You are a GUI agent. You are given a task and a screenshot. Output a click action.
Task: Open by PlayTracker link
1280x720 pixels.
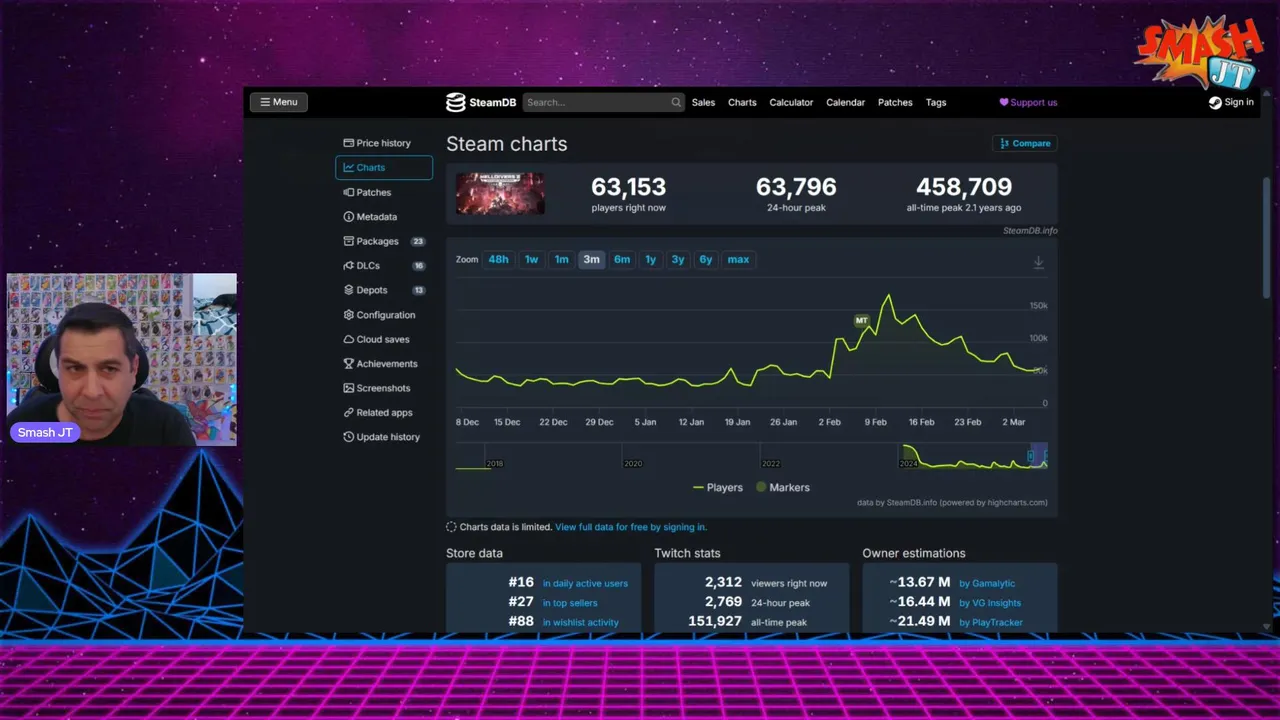991,622
